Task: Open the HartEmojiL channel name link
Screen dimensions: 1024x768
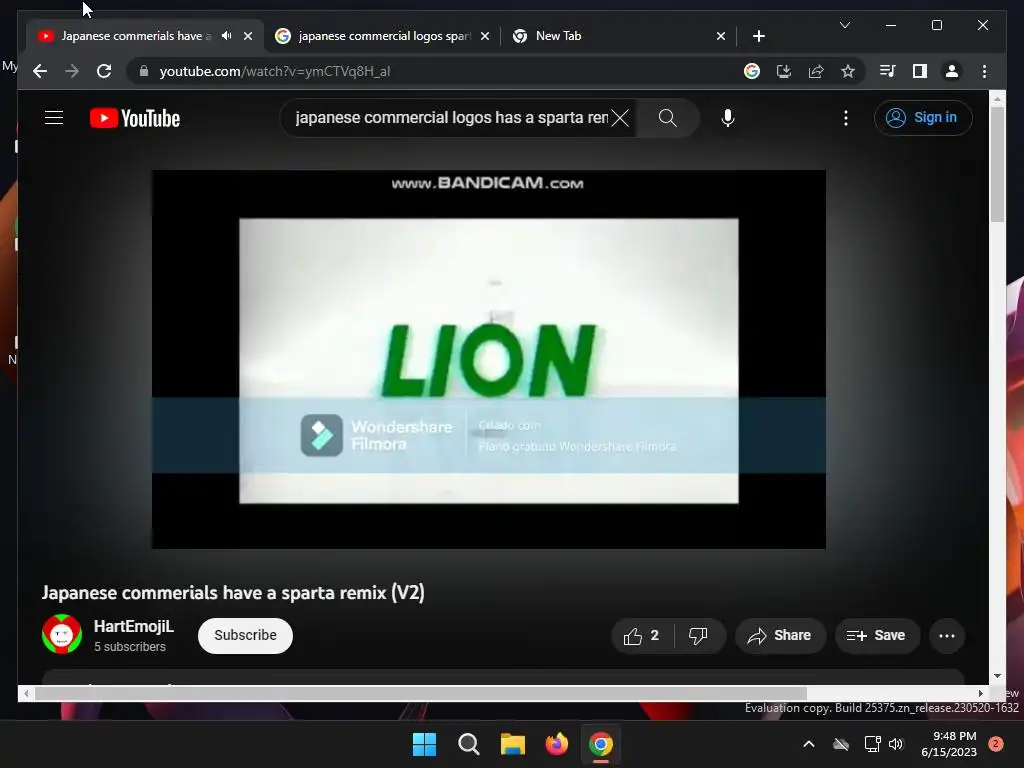Action: (x=134, y=626)
